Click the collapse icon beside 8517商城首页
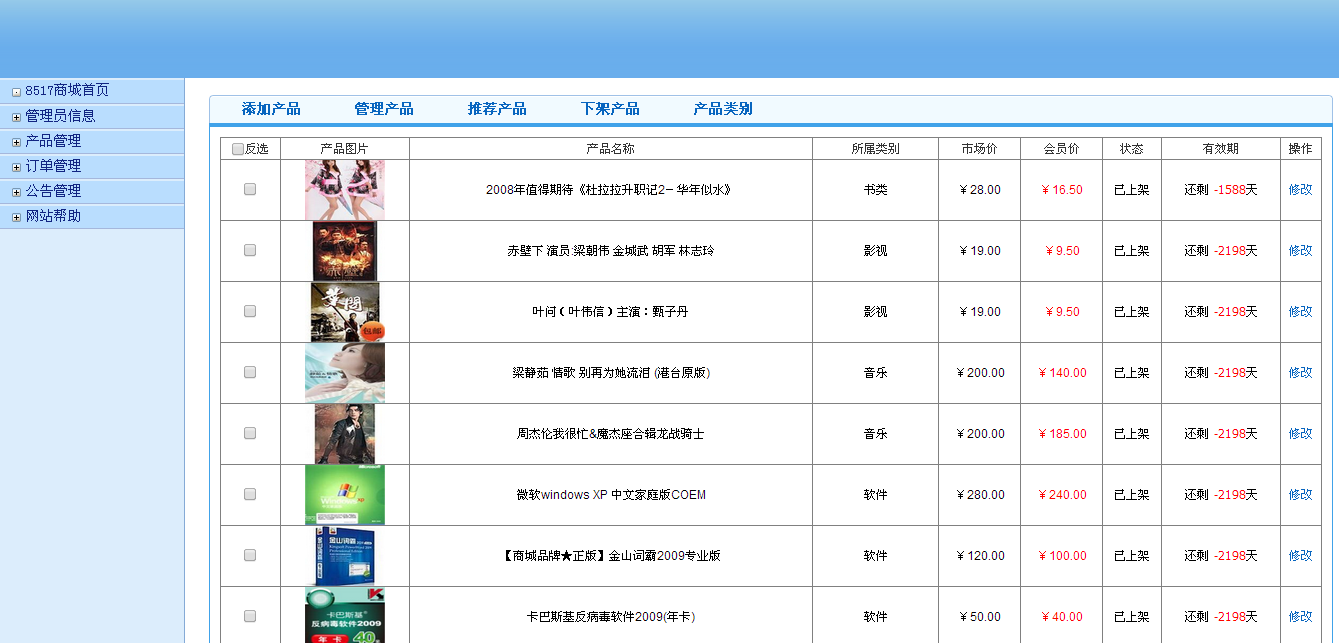The image size is (1339, 643). point(16,92)
